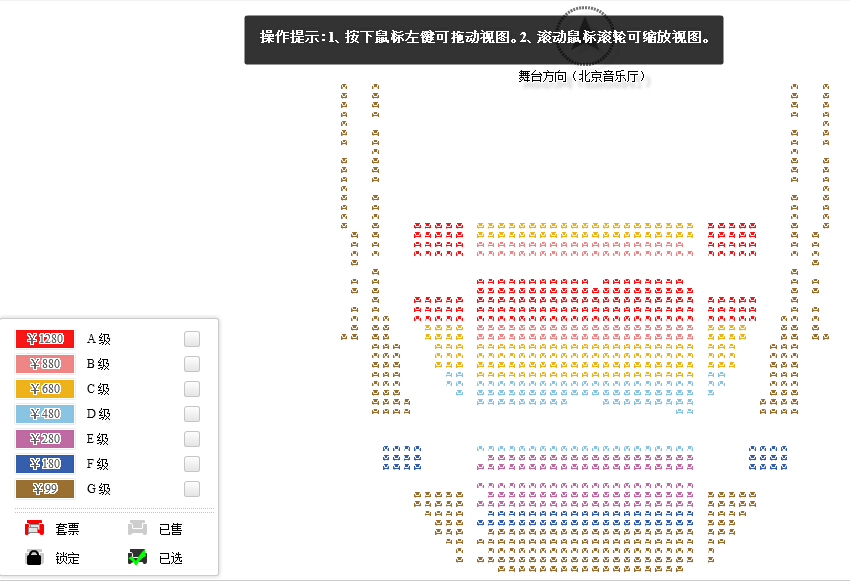Click the ¥680 yellow price swatch
This screenshot has height=581, width=850.
point(45,389)
